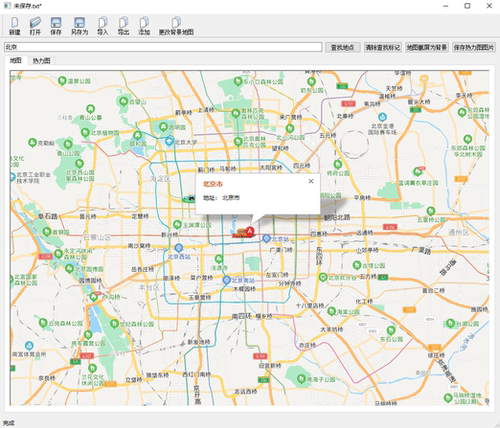Click the 添加 (Add) toolbar icon
Screen dimensions: 500x428
tap(144, 26)
